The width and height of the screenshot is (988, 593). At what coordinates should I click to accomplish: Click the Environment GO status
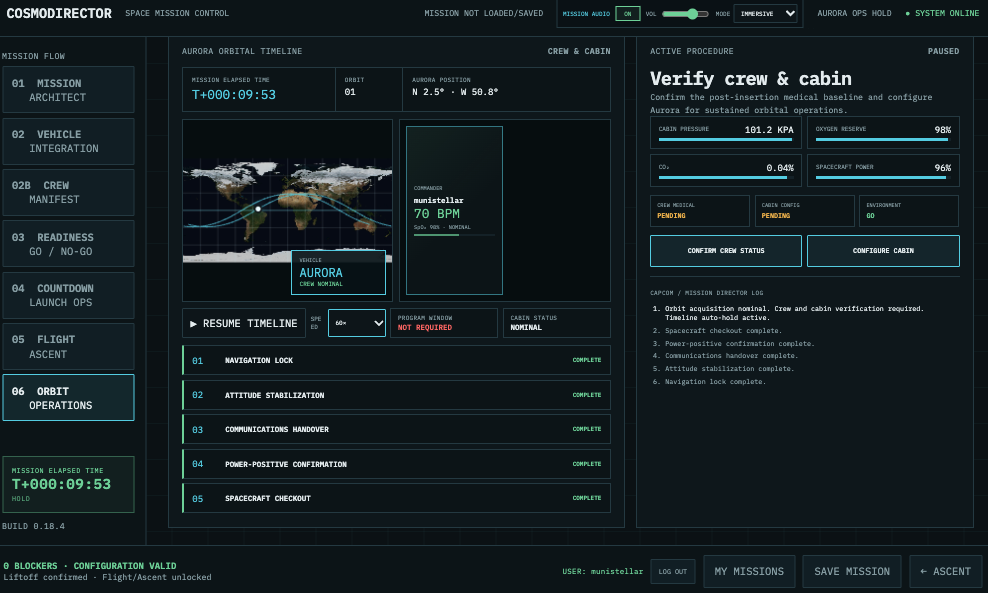[909, 210]
